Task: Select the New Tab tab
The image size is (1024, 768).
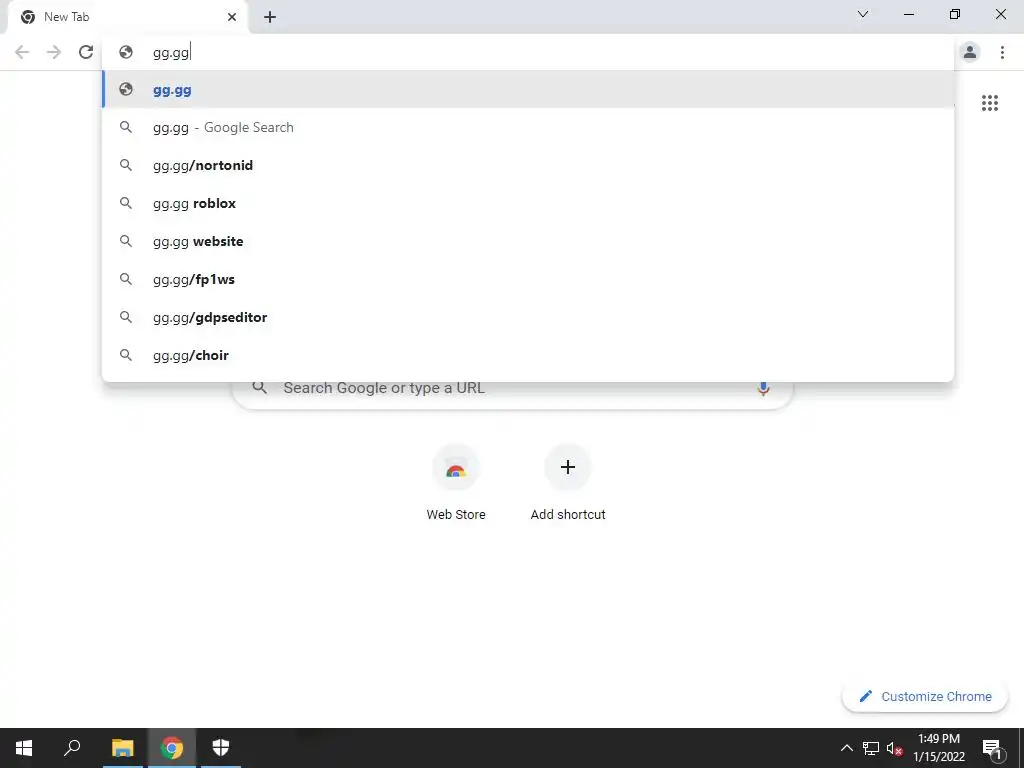Action: [x=127, y=18]
